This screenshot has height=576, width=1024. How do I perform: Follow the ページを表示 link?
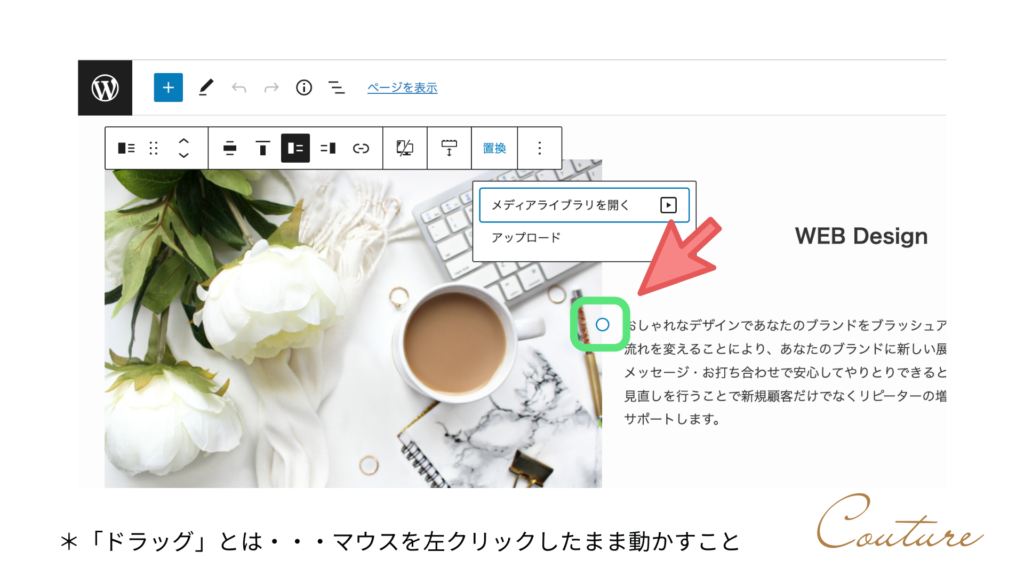tap(402, 88)
